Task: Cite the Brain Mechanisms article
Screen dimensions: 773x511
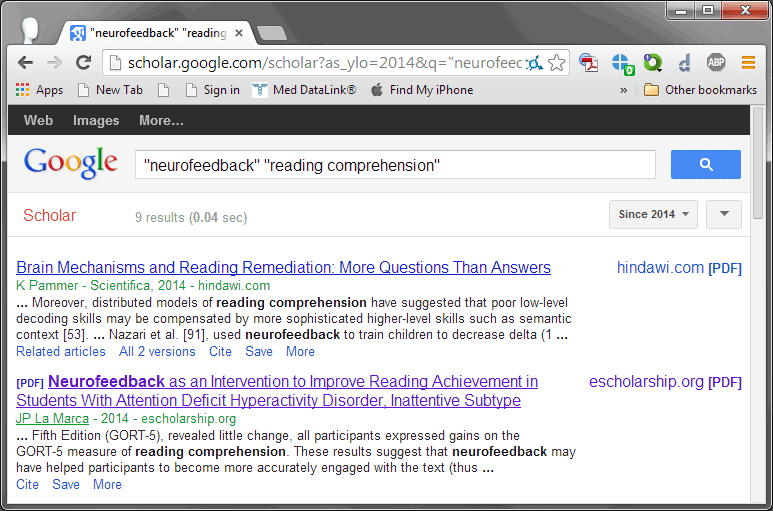Action: pos(220,351)
